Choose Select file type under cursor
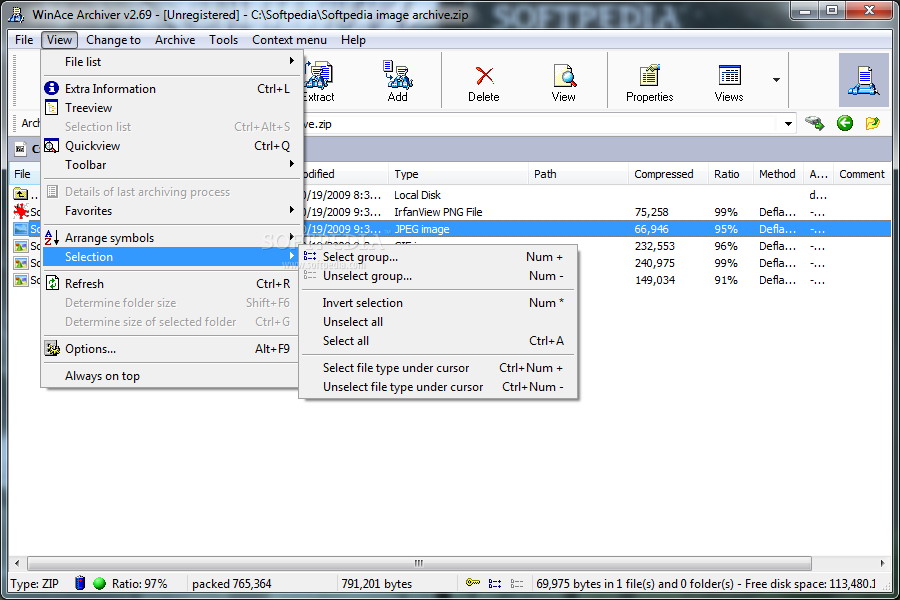This screenshot has width=900, height=600. coord(439,367)
